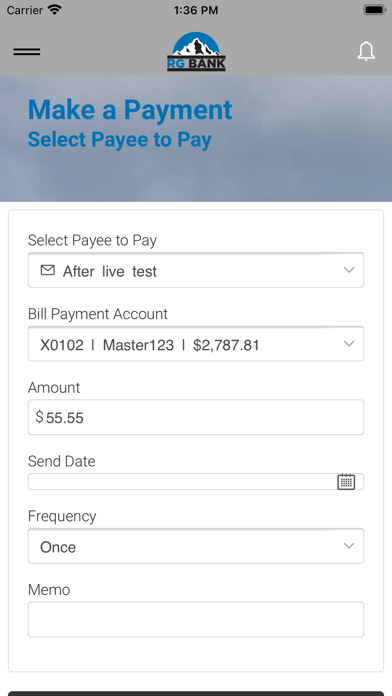Click the envelope icon beside After live test
This screenshot has height=696, width=392.
tap(48, 270)
